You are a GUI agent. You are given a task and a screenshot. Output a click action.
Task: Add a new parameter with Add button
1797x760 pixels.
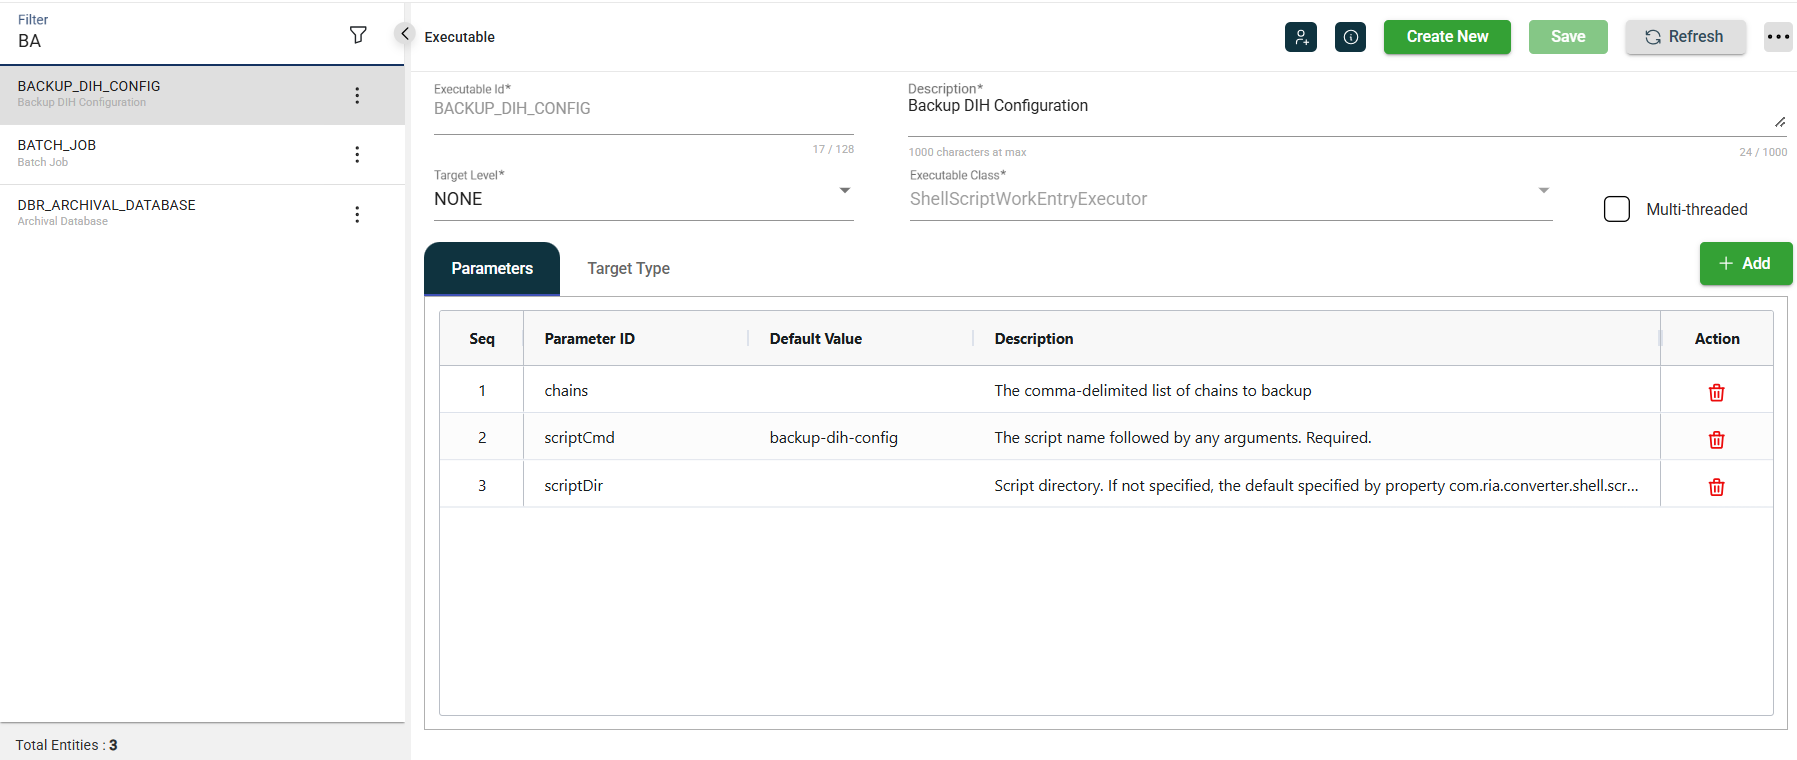pos(1745,263)
